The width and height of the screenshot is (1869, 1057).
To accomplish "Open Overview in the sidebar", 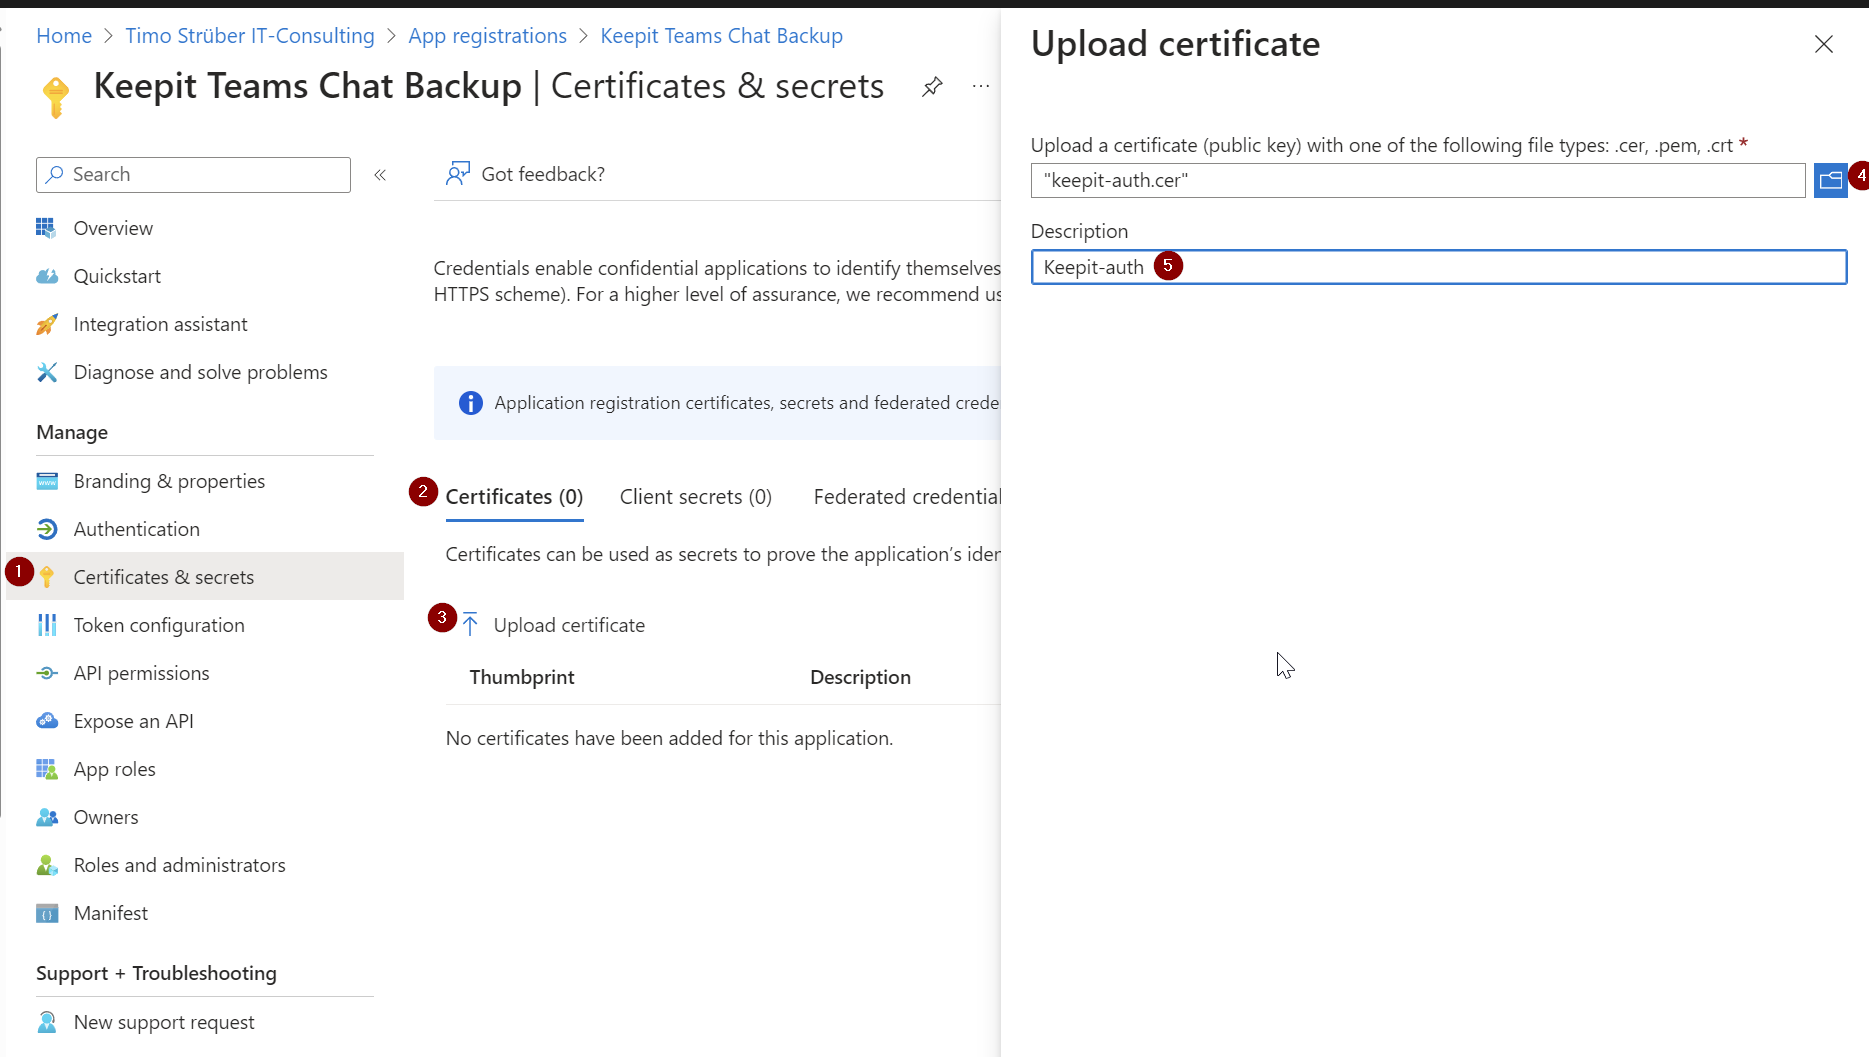I will tap(113, 228).
